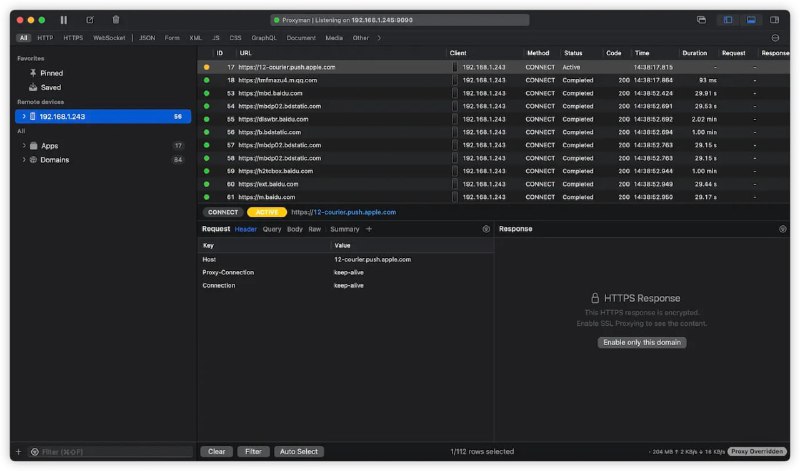The height and width of the screenshot is (471, 800).
Task: Select the row for https://b.bdstatic.com
Action: tap(493, 132)
